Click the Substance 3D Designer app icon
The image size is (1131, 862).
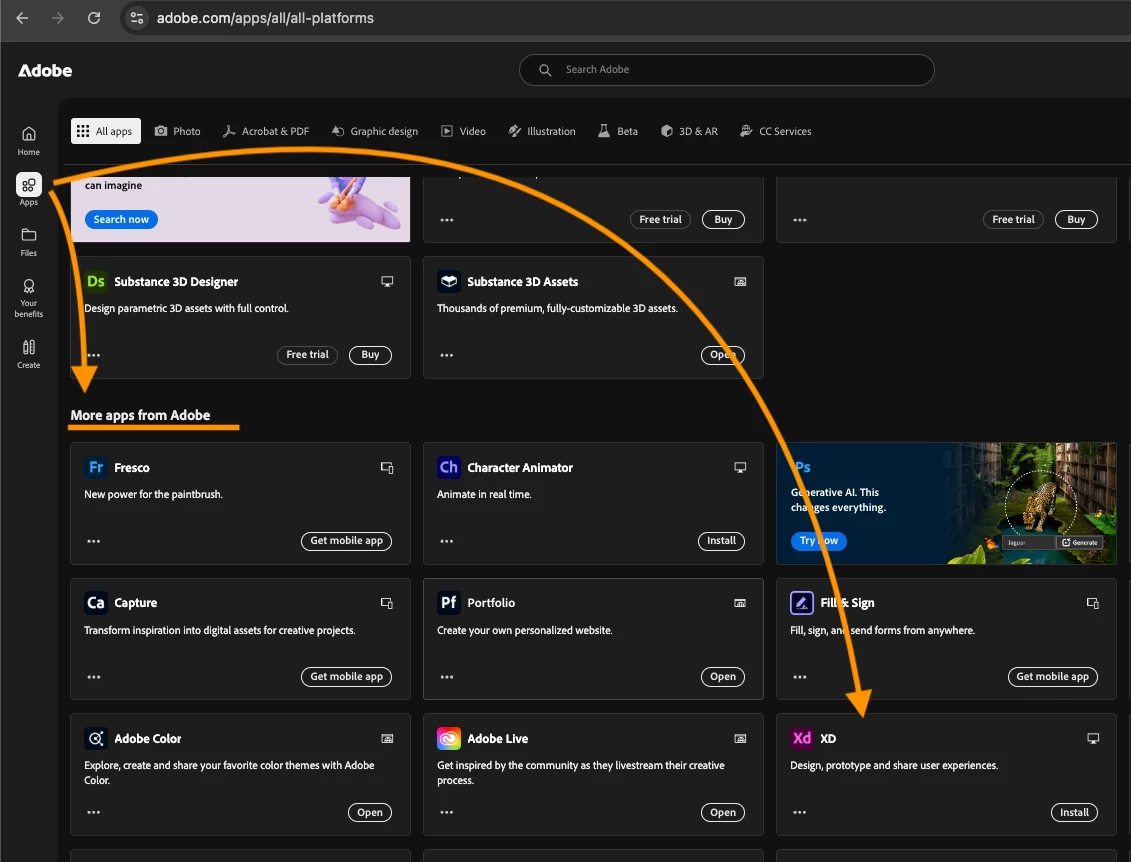click(x=96, y=281)
